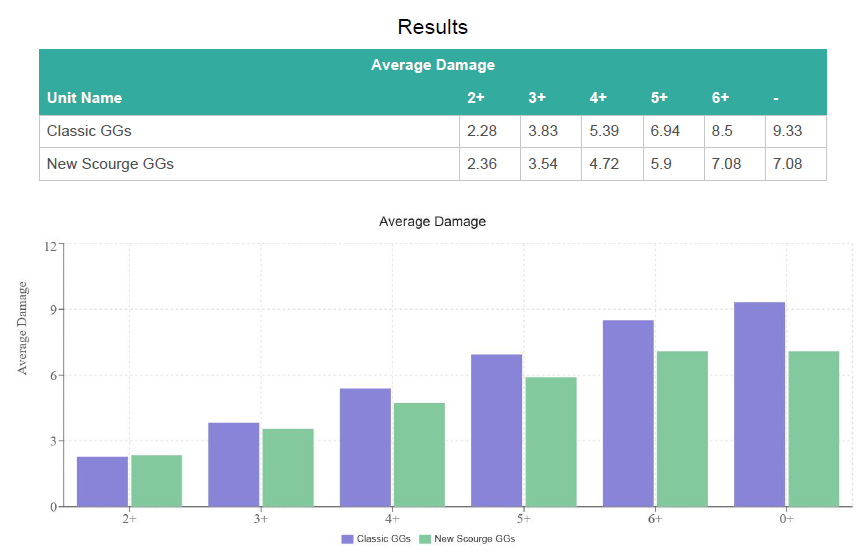
Task: Click the purple Classic GGs legend swatch
Action: coord(347,539)
